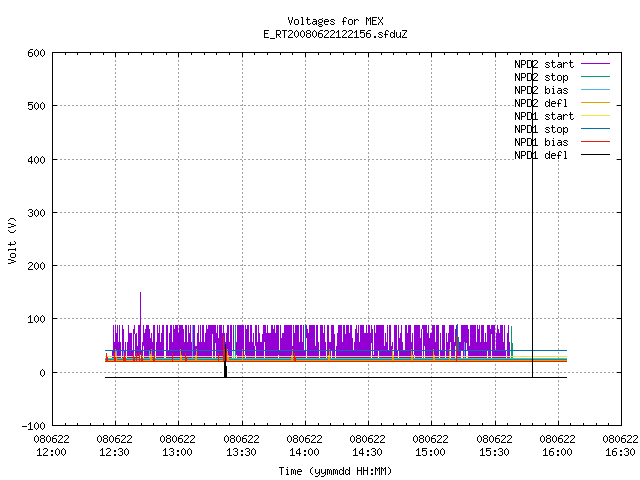640x480 pixels.
Task: Click the -100 y-axis tick label
Action: pos(33,426)
